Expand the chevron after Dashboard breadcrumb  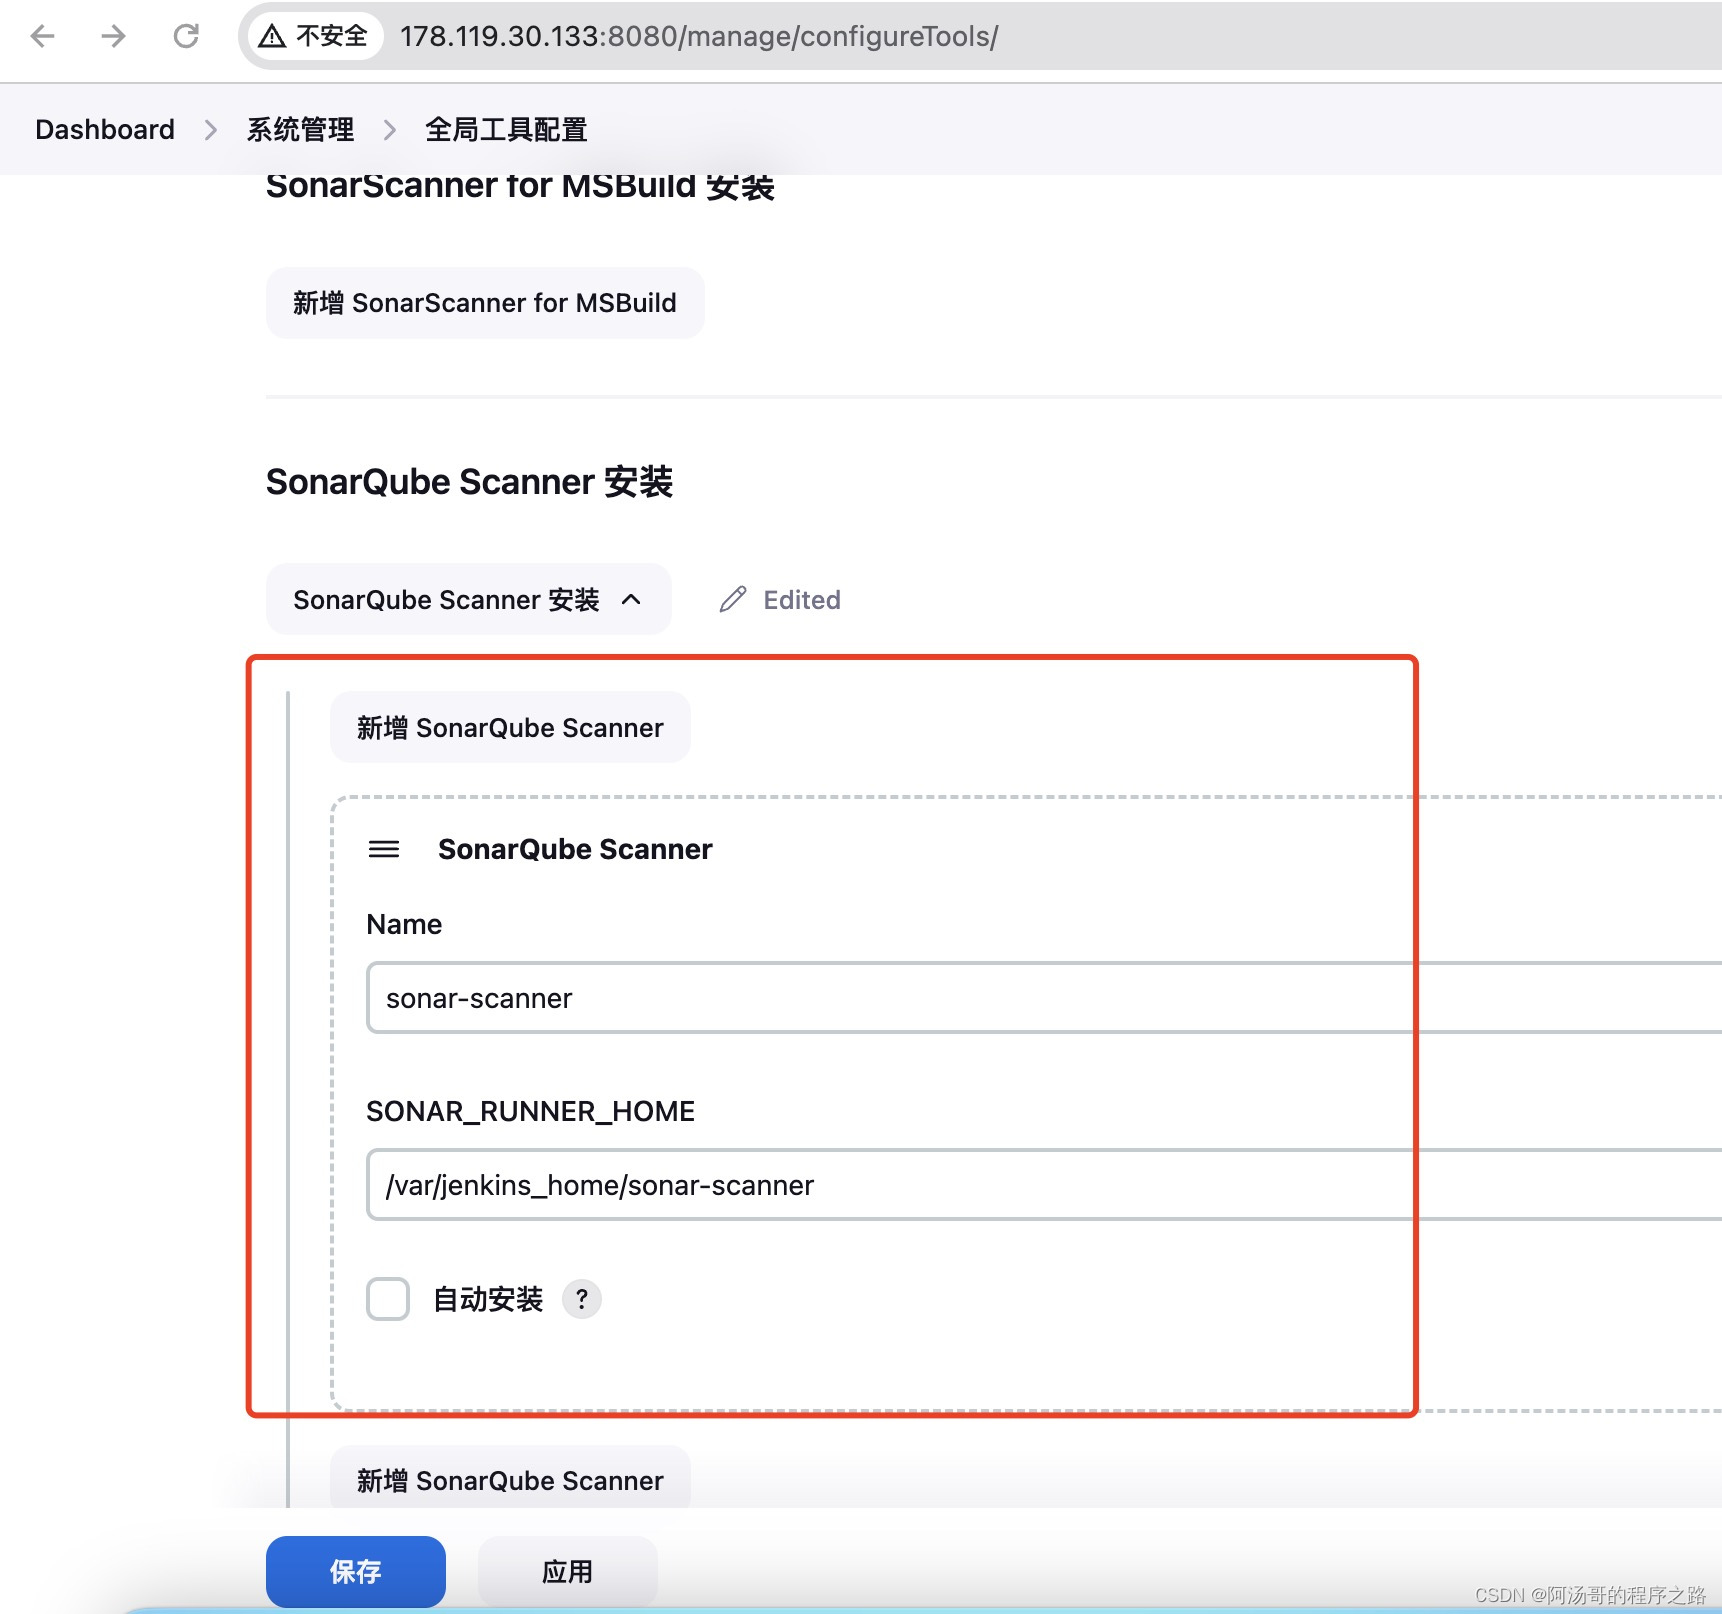tap(210, 130)
